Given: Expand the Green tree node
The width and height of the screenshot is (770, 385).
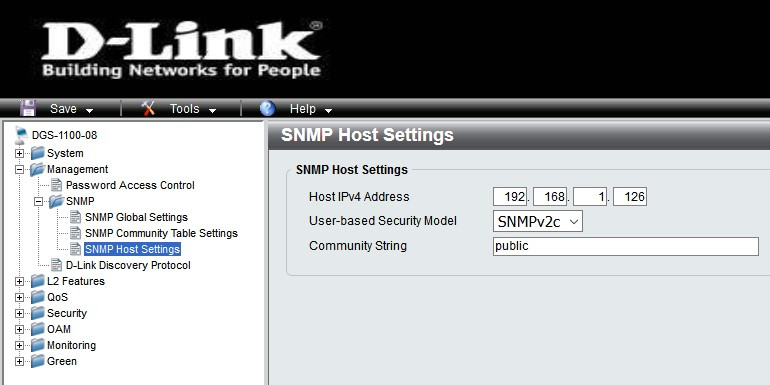Looking at the screenshot, I should coord(19,361).
